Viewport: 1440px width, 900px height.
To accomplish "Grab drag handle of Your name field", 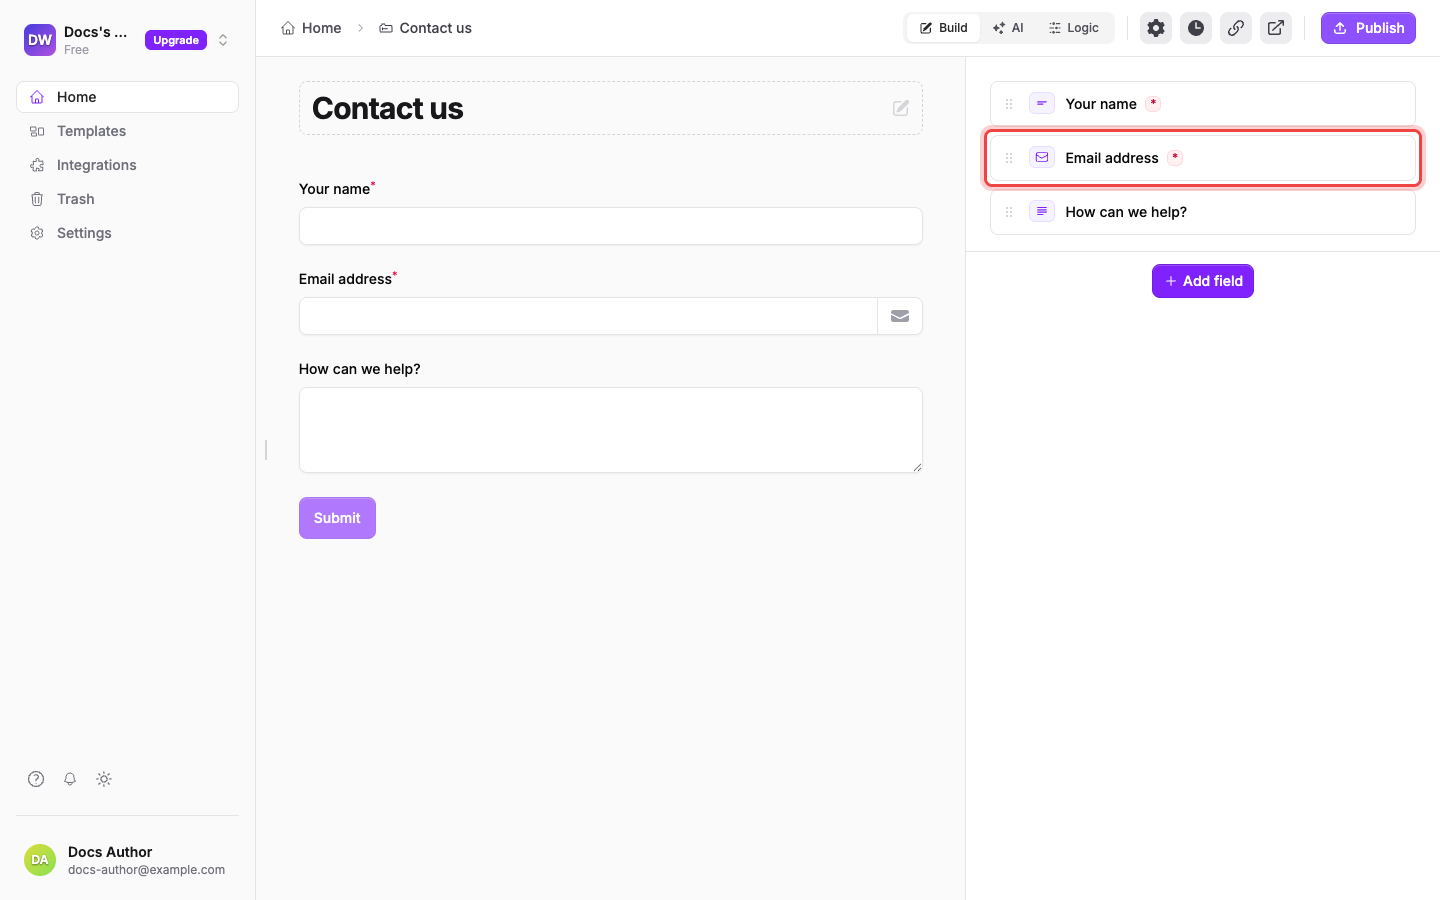I will click(1009, 104).
